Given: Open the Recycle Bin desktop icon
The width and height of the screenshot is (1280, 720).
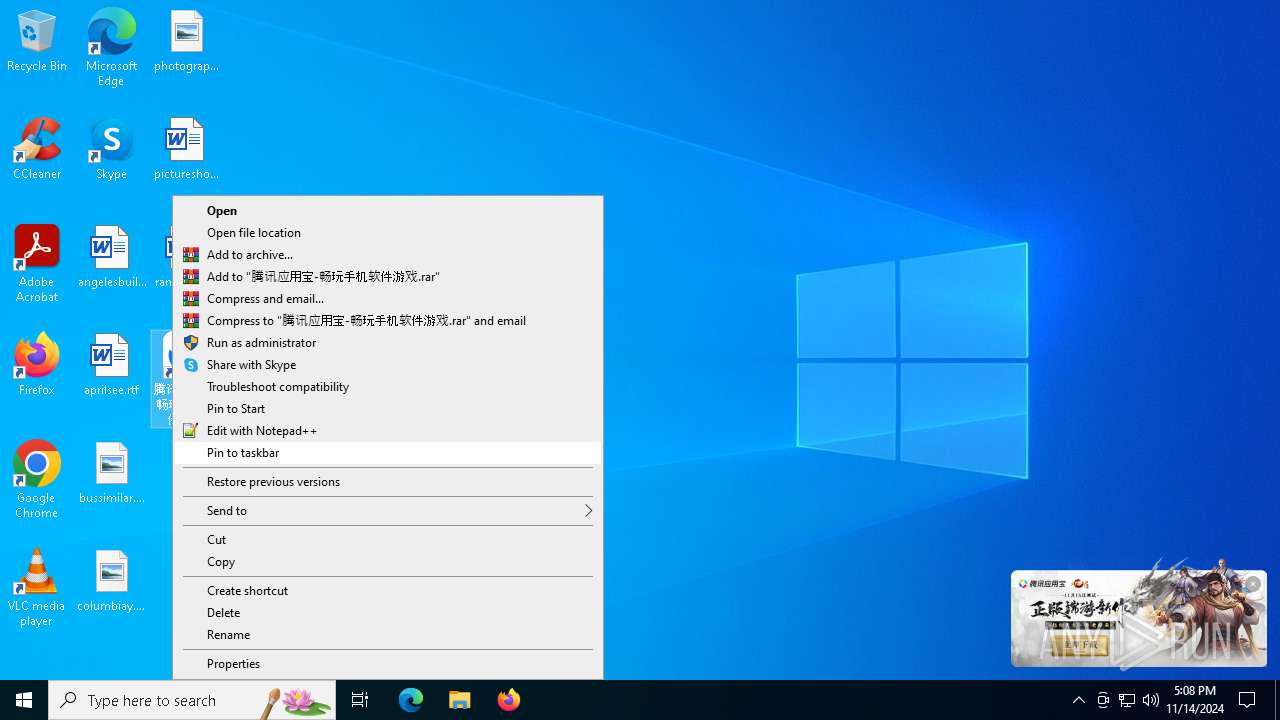Looking at the screenshot, I should (x=37, y=41).
